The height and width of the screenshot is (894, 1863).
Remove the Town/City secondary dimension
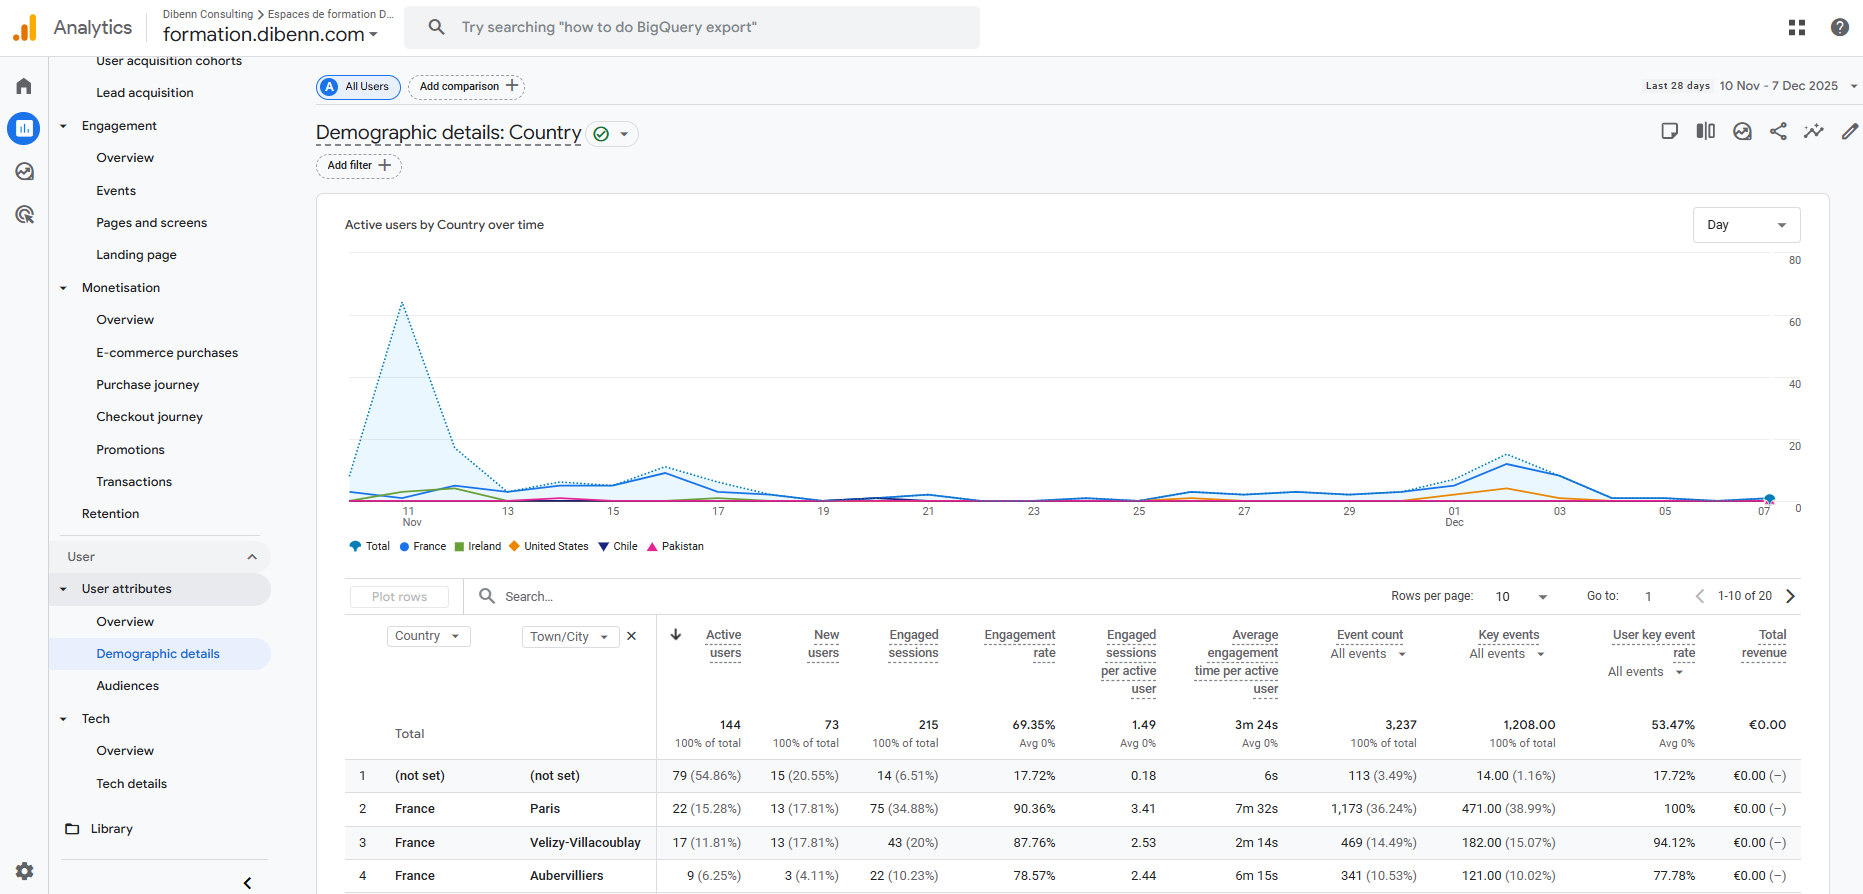pyautogui.click(x=631, y=636)
